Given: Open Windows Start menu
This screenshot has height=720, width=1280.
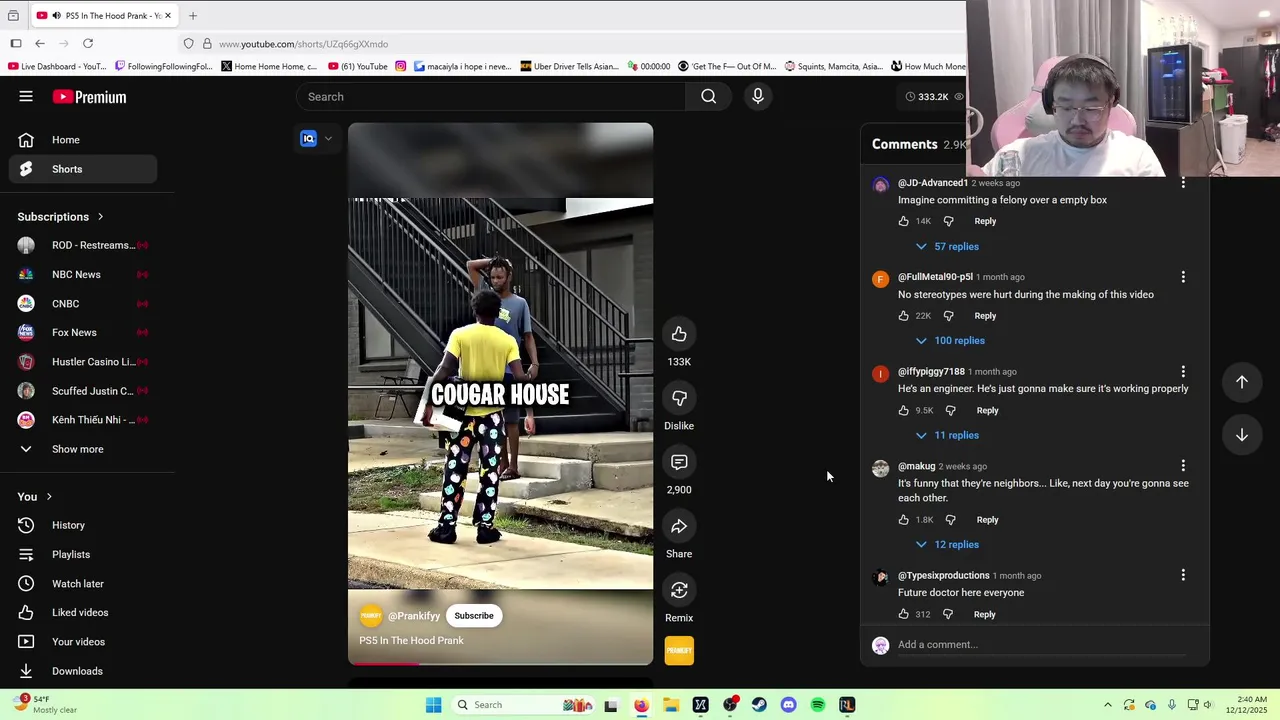Looking at the screenshot, I should coord(433,705).
